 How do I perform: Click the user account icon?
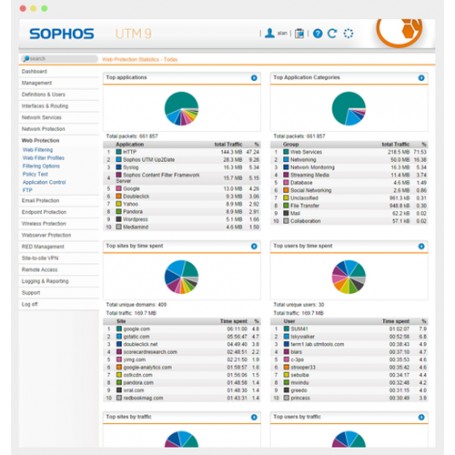pos(269,33)
